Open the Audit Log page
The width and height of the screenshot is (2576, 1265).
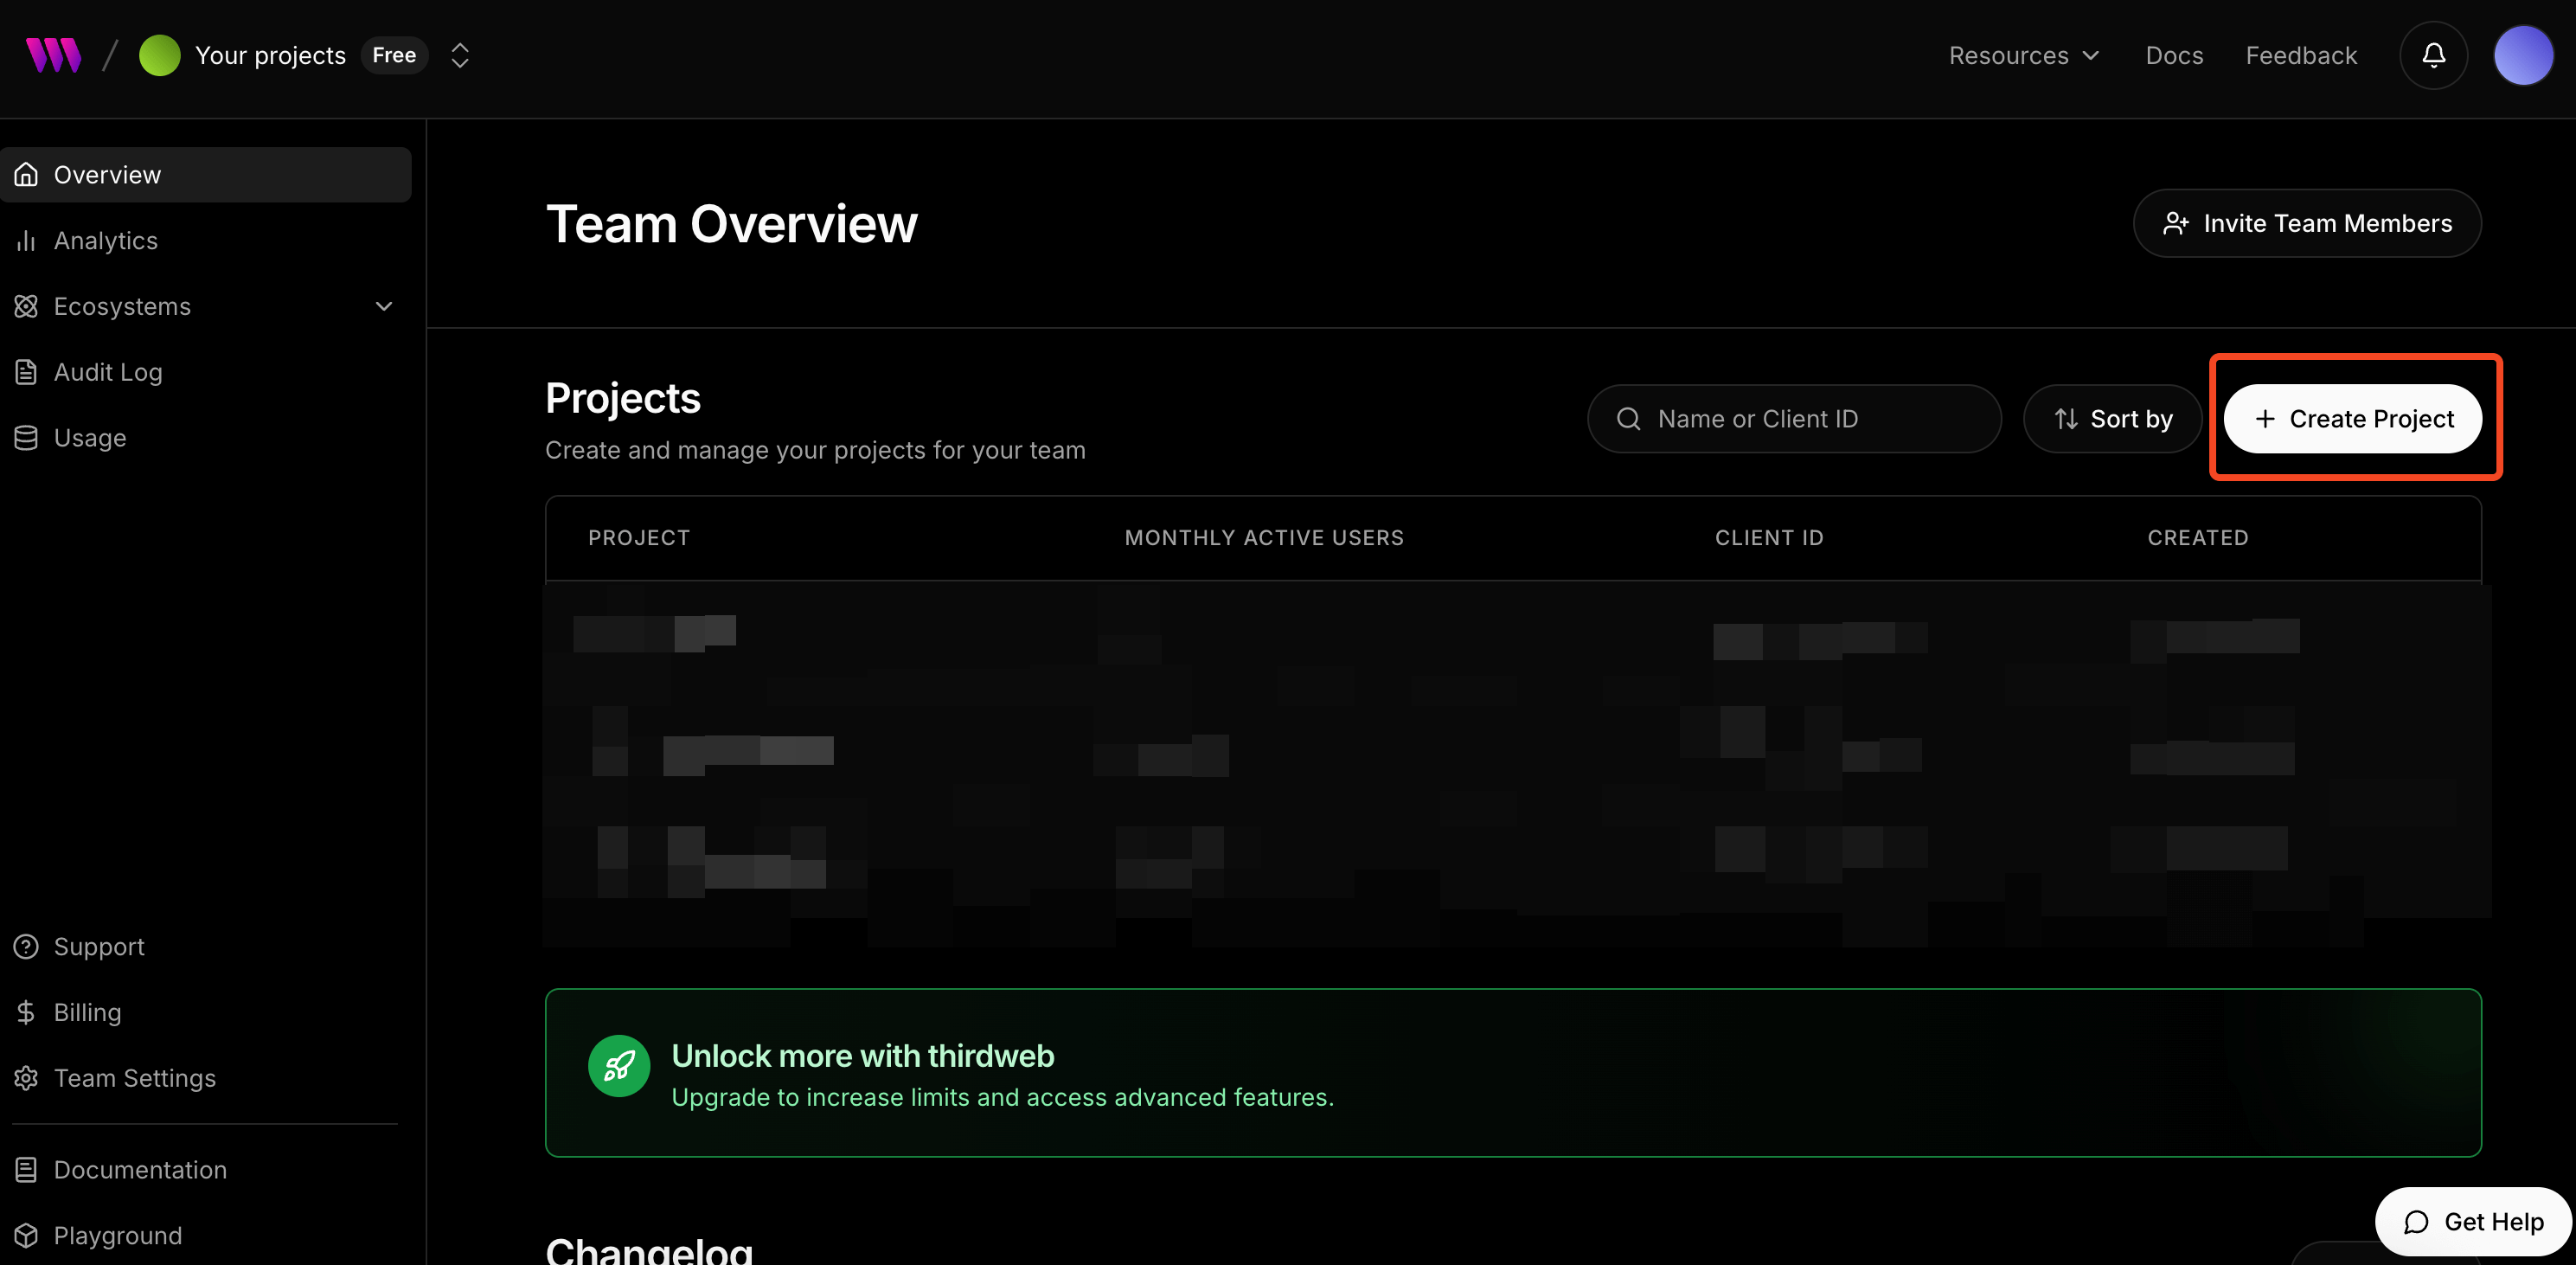107,372
